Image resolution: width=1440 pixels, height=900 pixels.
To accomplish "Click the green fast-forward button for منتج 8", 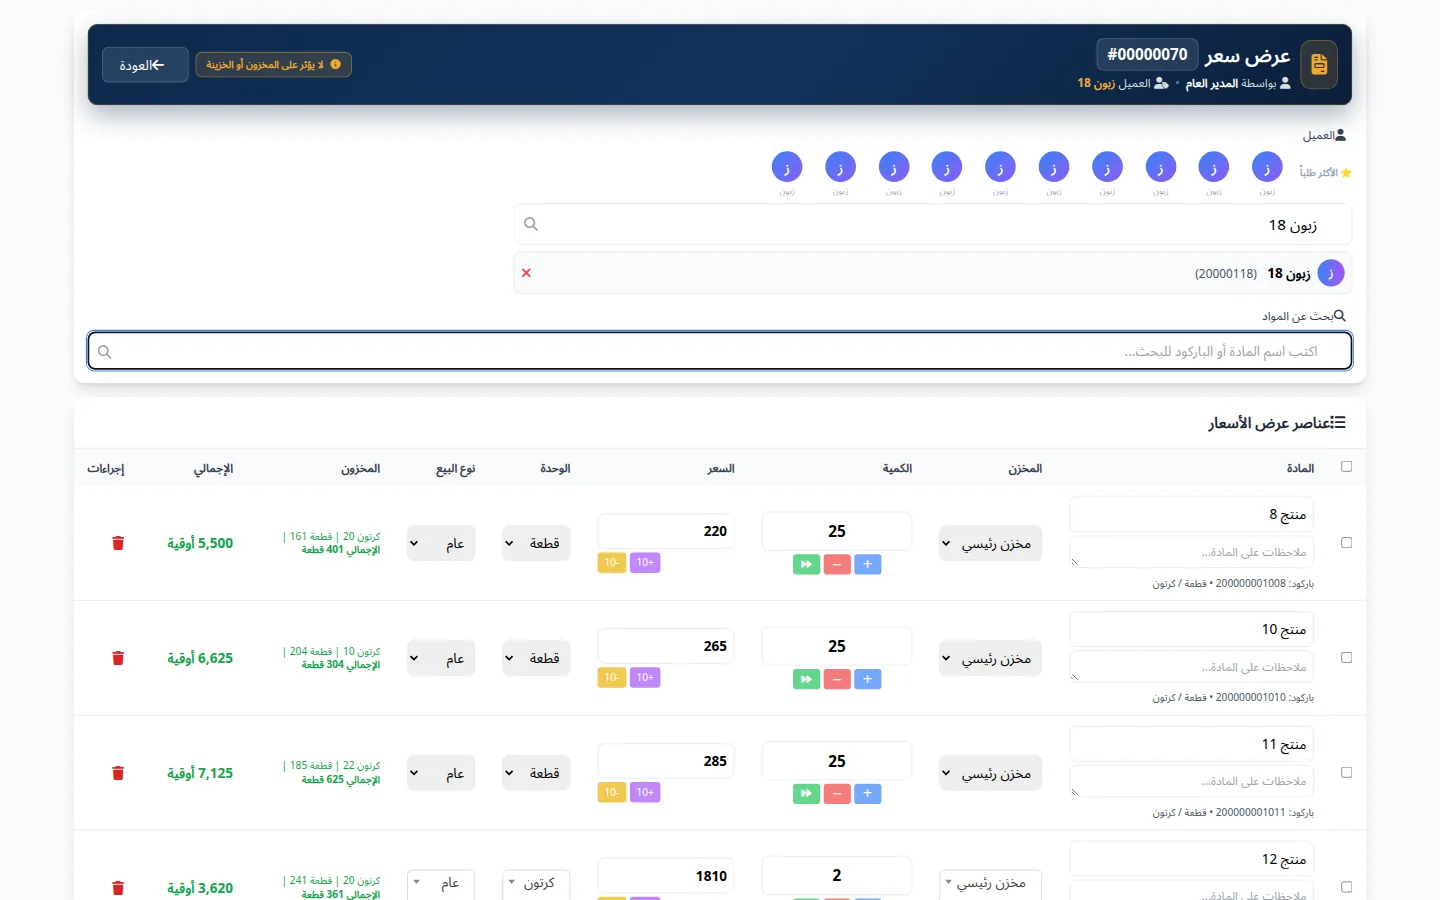I will [x=806, y=564].
